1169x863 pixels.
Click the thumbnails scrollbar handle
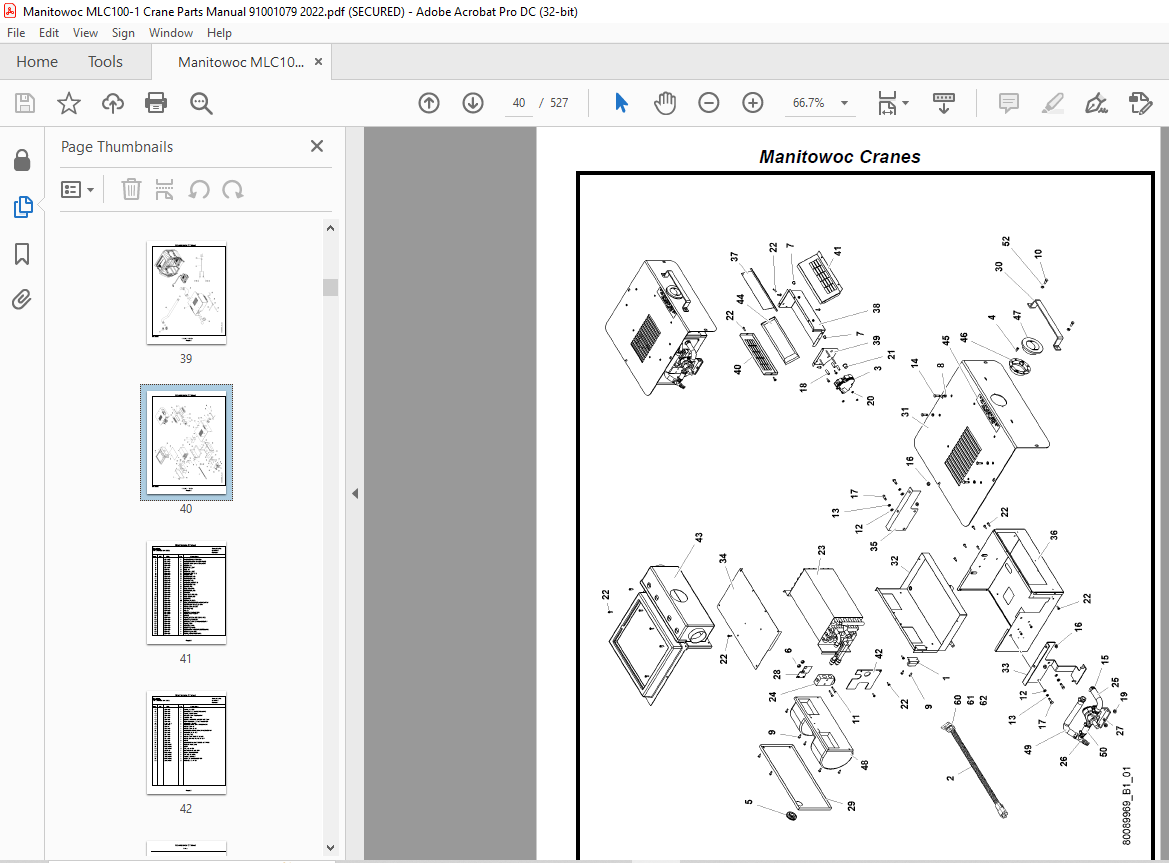point(330,287)
